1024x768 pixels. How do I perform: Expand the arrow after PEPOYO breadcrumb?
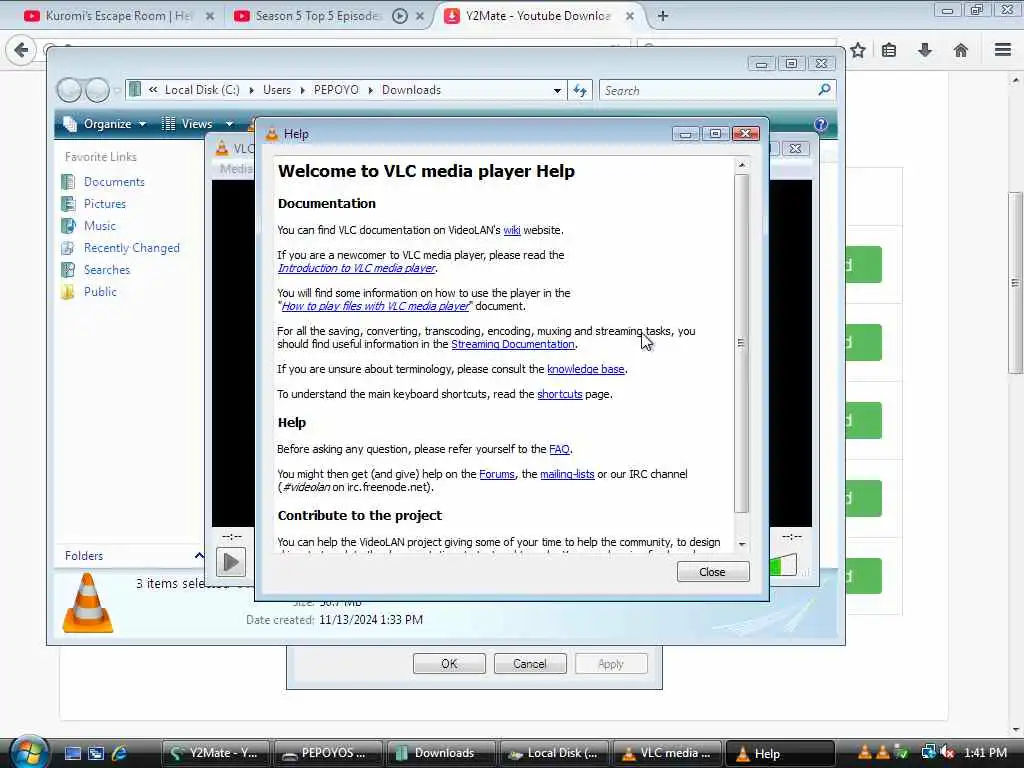370,91
